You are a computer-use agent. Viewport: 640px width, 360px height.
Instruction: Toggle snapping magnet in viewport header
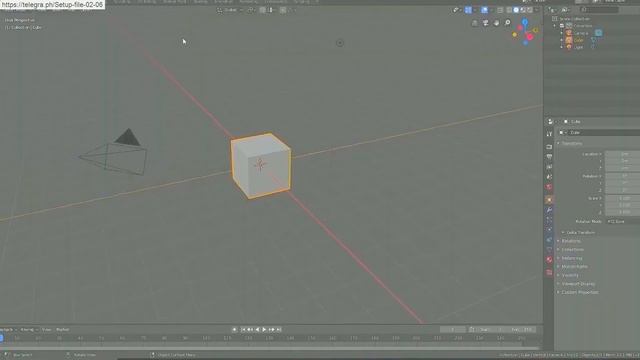(x=262, y=10)
